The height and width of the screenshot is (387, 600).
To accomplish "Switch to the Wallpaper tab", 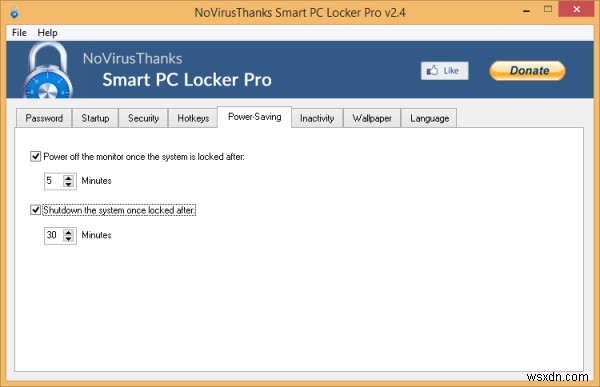I will 372,118.
